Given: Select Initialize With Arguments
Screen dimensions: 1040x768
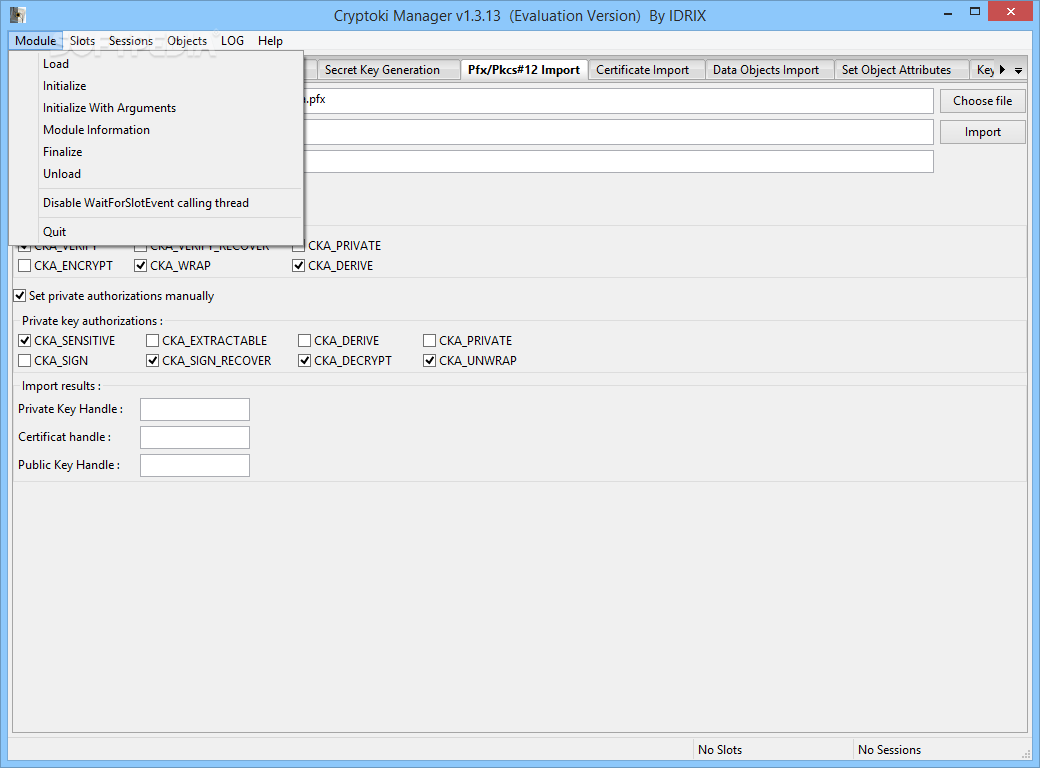Looking at the screenshot, I should click(x=157, y=107).
